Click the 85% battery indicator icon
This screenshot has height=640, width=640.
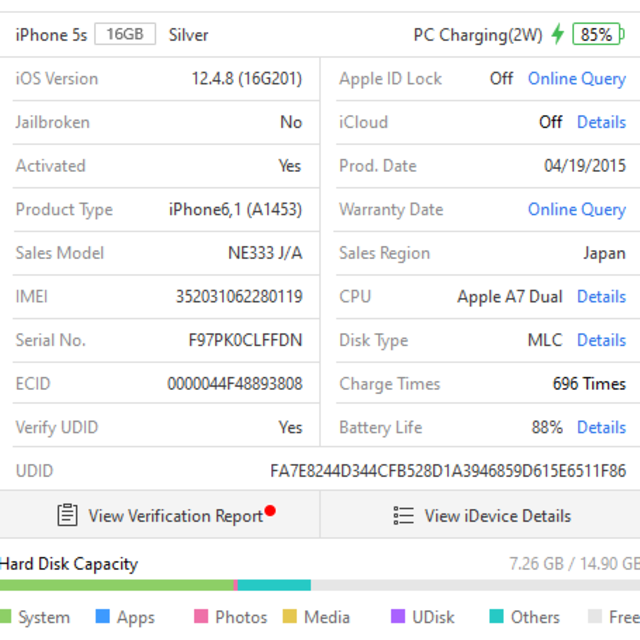coord(598,34)
